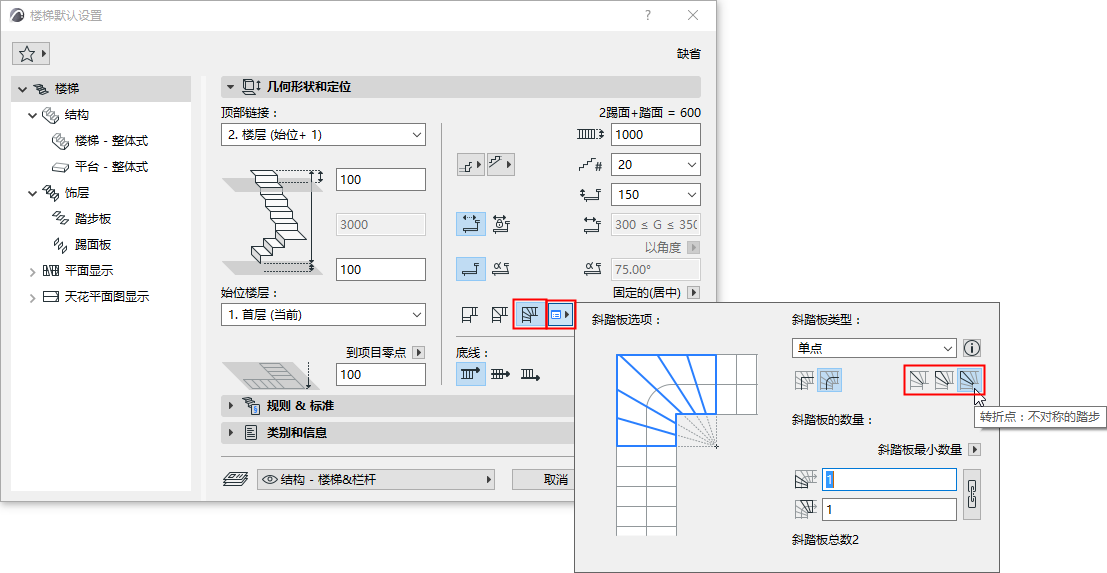This screenshot has width=1107, height=573.
Task: Open the 斜踏板最小数量 arrow menu
Action: (x=974, y=450)
